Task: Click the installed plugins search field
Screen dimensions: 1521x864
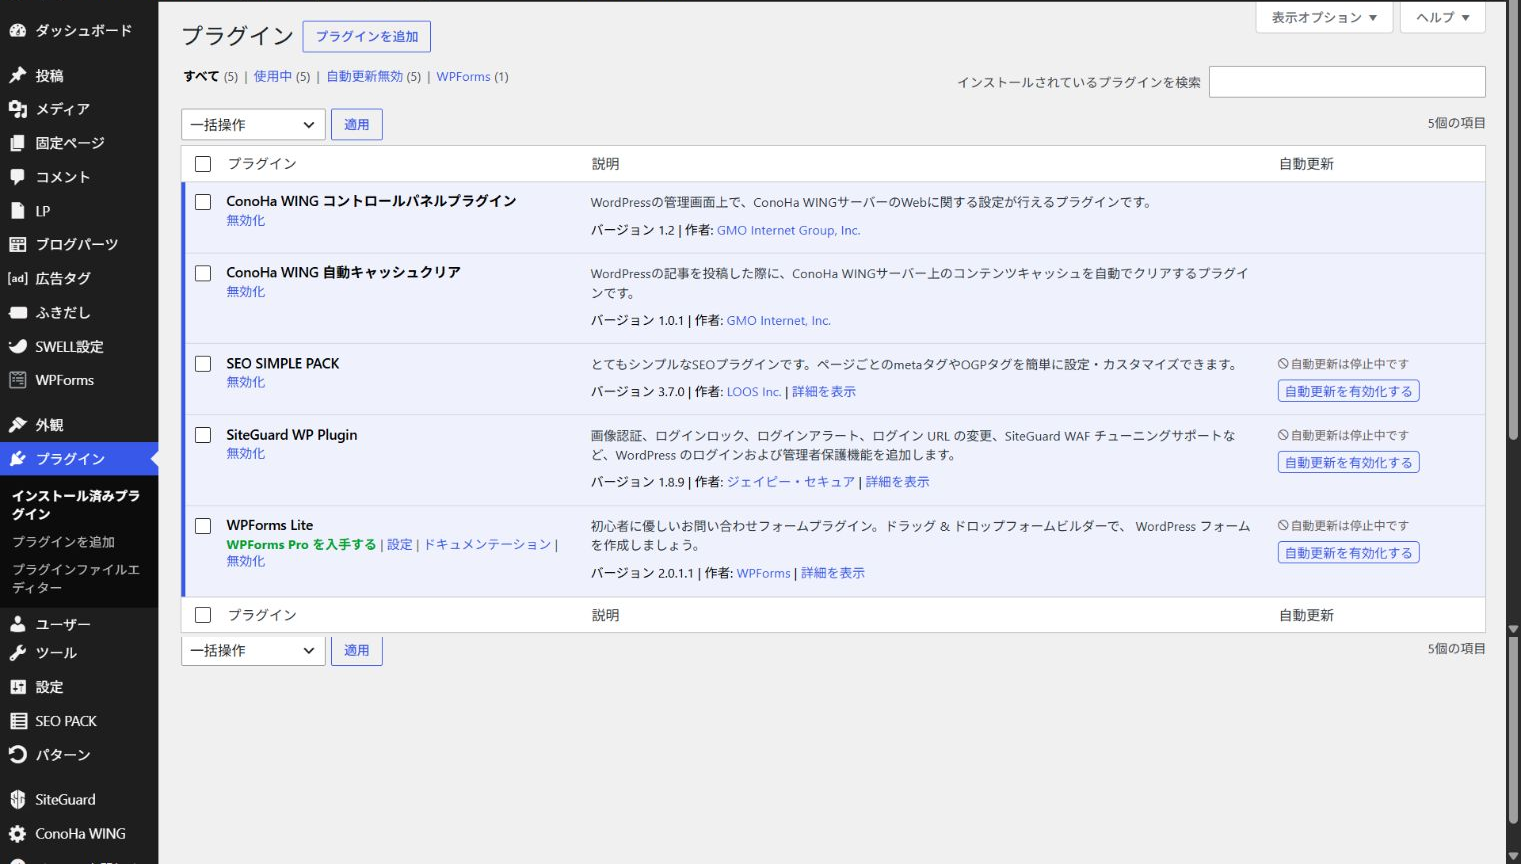Action: pyautogui.click(x=1347, y=82)
